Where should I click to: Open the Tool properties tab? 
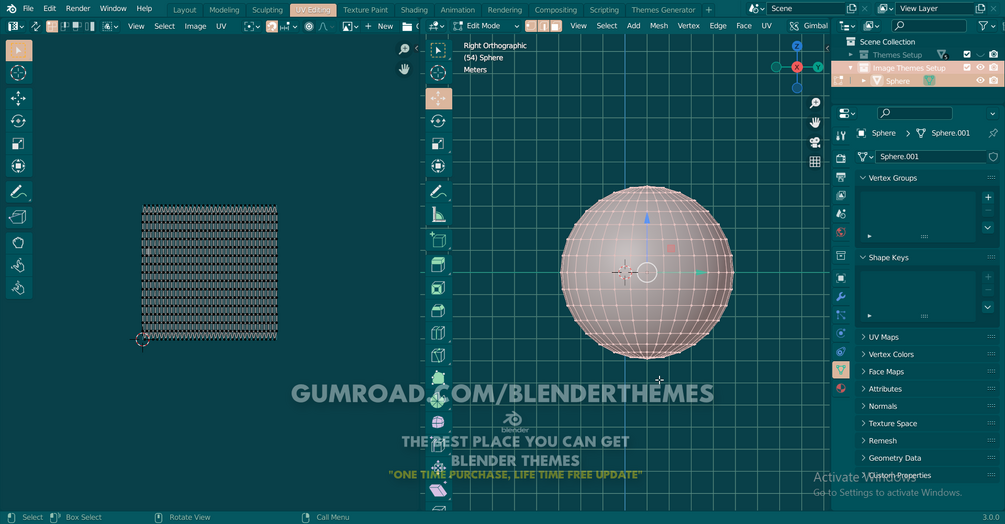coord(841,136)
